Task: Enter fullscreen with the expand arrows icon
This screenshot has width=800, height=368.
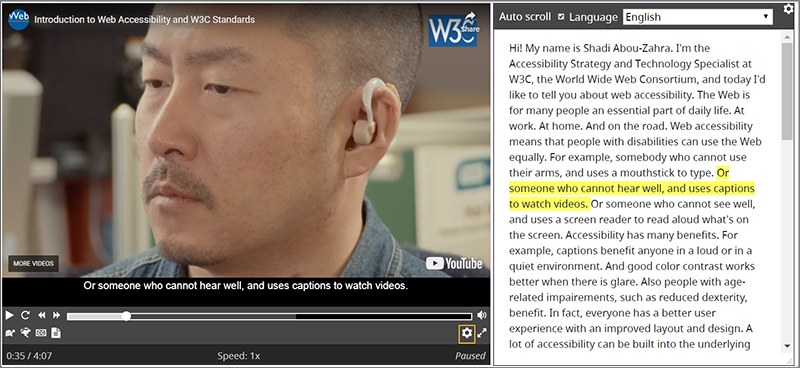Action: coord(482,333)
